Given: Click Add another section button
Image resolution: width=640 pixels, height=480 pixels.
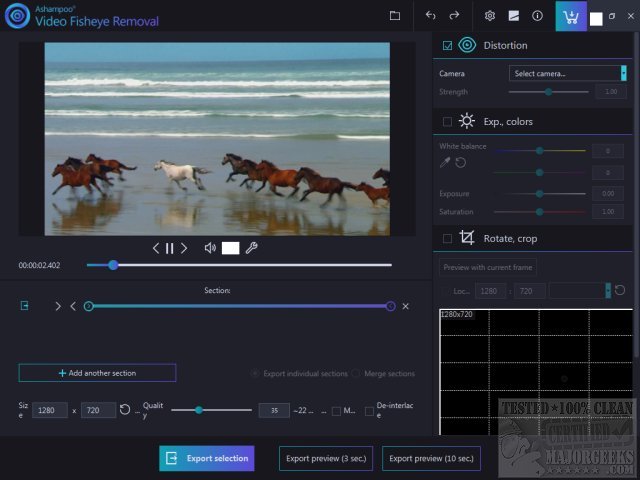Looking at the screenshot, I should pos(97,373).
